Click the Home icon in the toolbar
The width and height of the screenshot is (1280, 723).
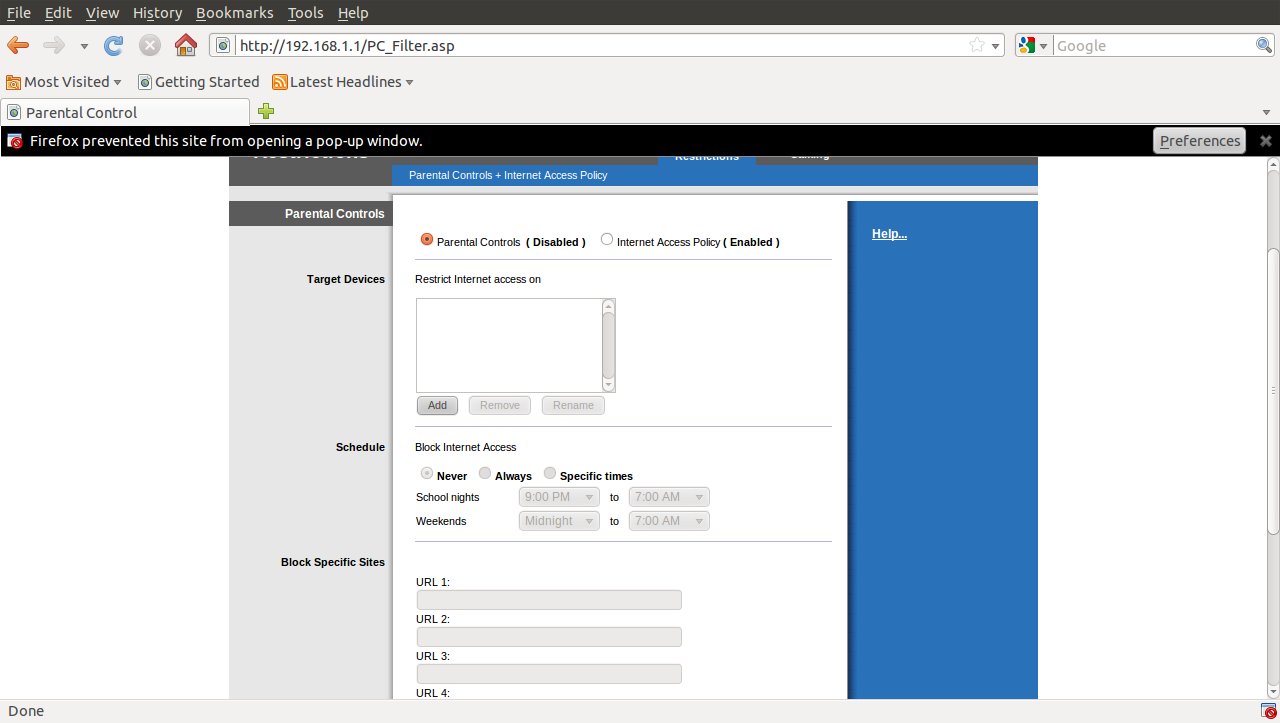[185, 45]
